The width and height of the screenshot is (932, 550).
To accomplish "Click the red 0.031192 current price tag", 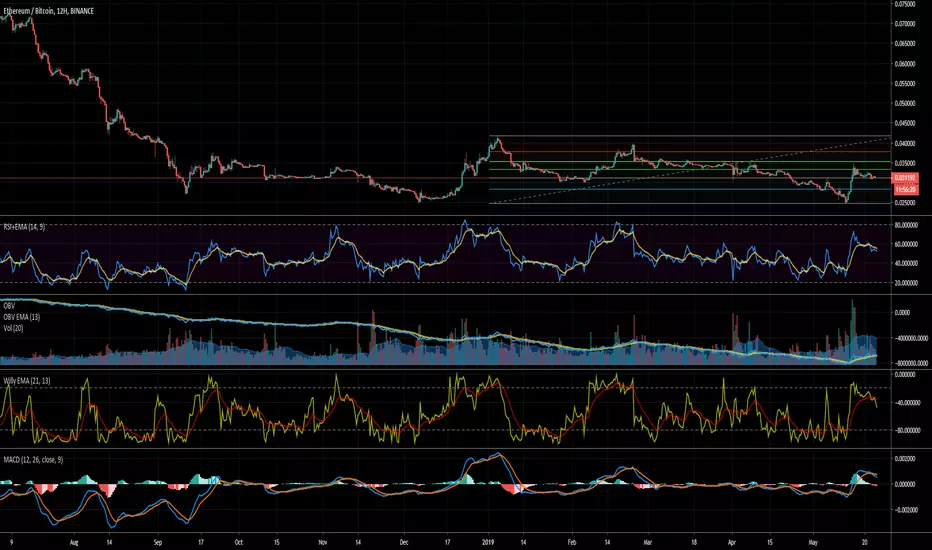I will coord(905,178).
